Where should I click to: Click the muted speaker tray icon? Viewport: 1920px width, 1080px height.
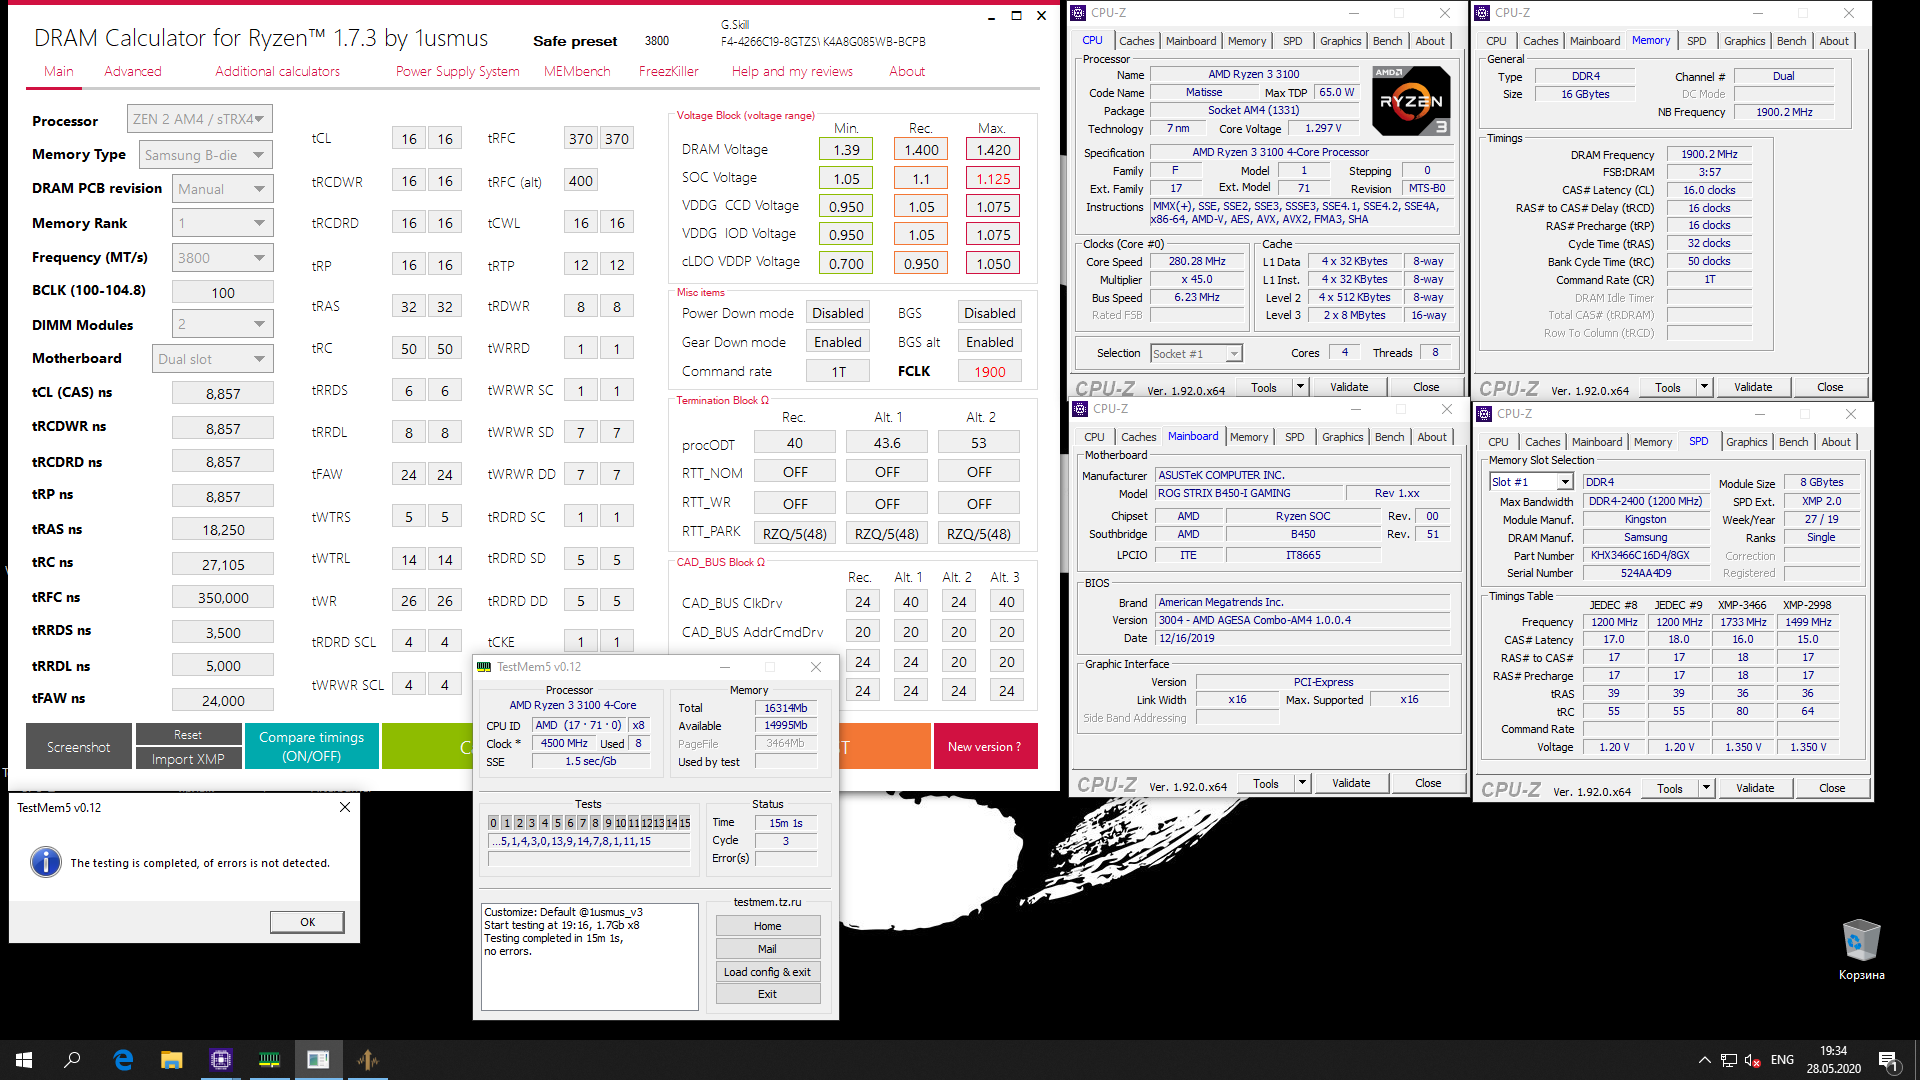pyautogui.click(x=1752, y=1060)
